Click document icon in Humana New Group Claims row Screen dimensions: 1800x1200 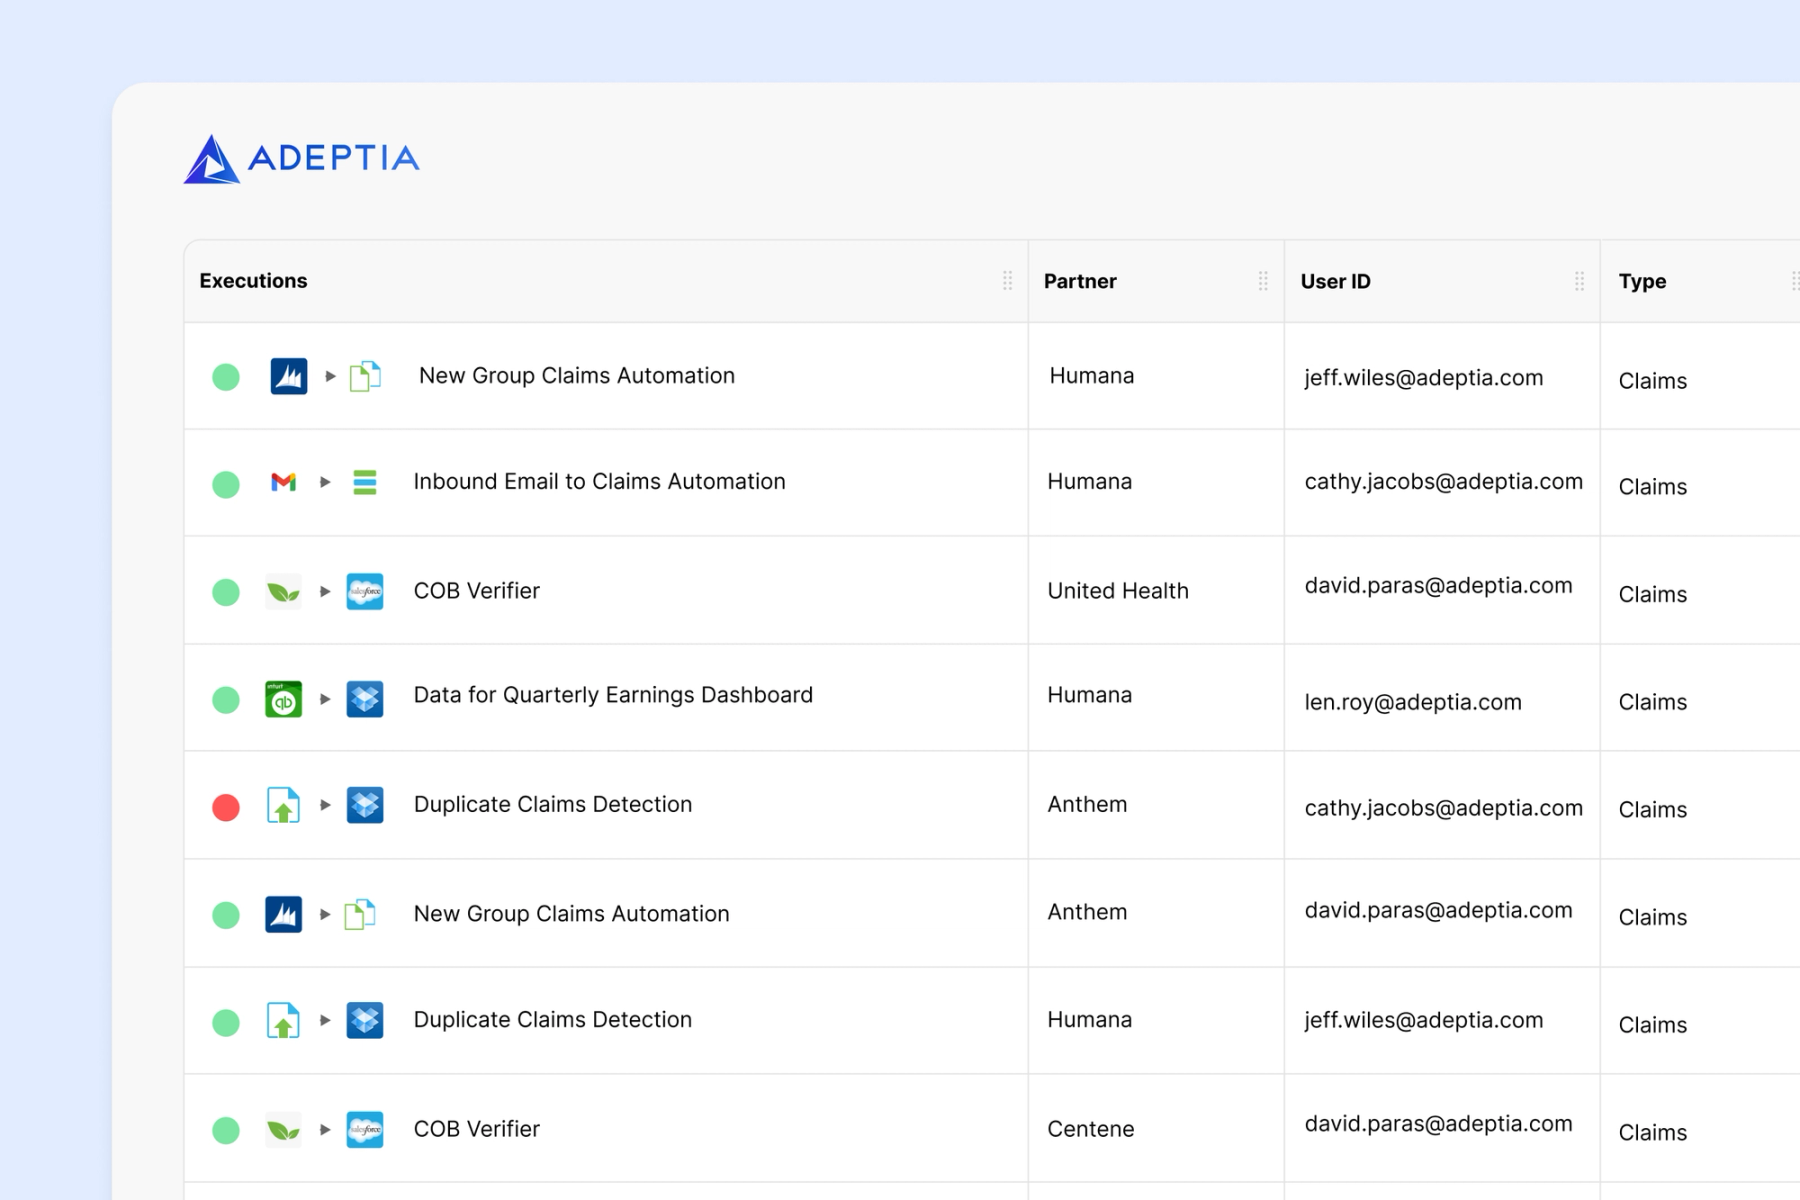(365, 377)
